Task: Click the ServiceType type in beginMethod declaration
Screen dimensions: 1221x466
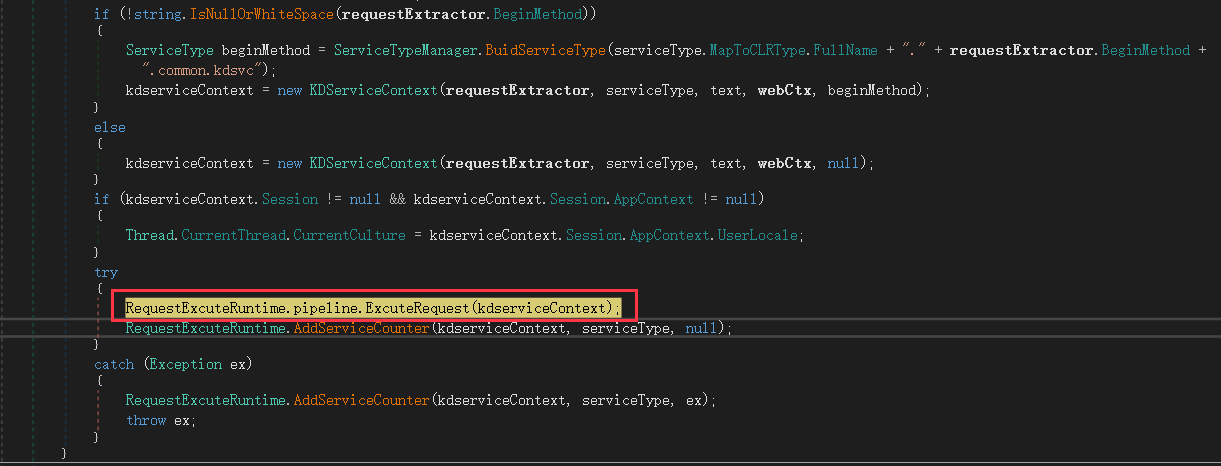Action: (x=169, y=50)
